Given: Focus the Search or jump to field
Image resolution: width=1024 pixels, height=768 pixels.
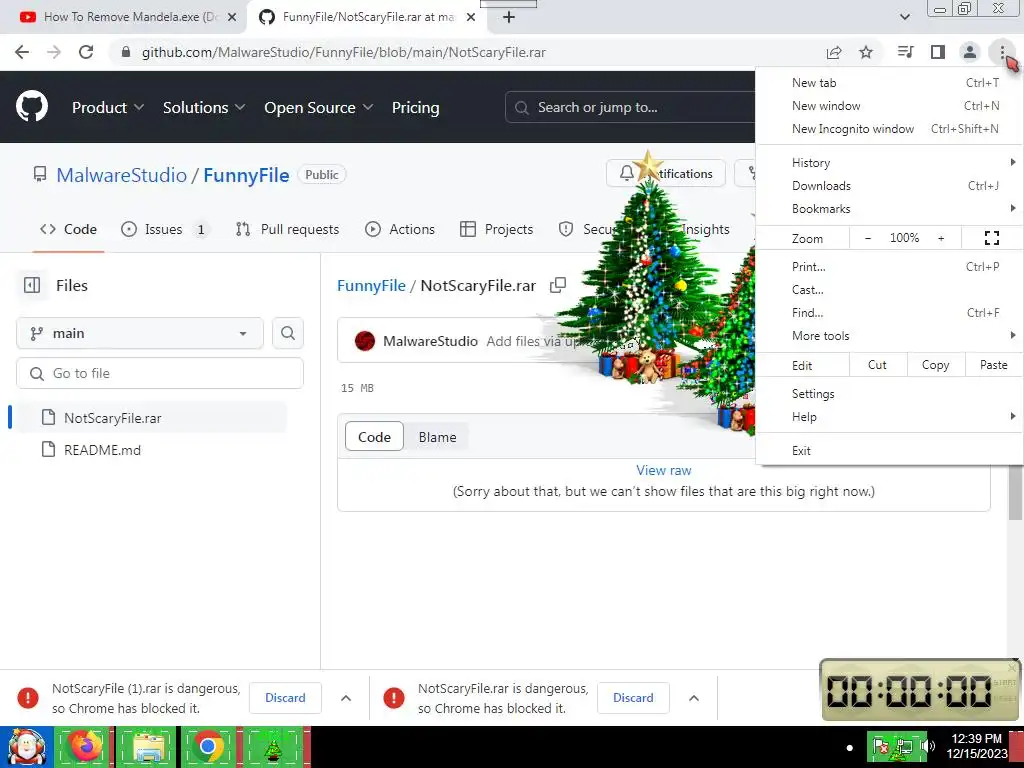Looking at the screenshot, I should tap(631, 107).
